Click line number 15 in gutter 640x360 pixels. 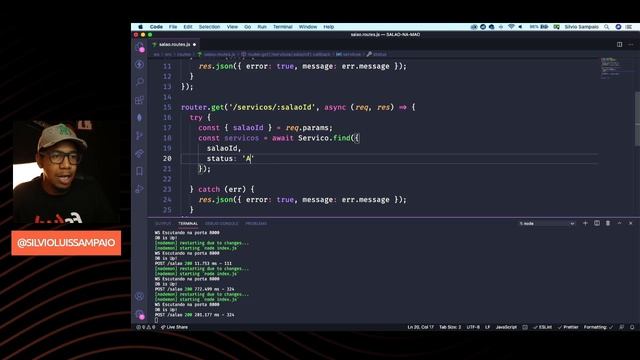coord(167,107)
